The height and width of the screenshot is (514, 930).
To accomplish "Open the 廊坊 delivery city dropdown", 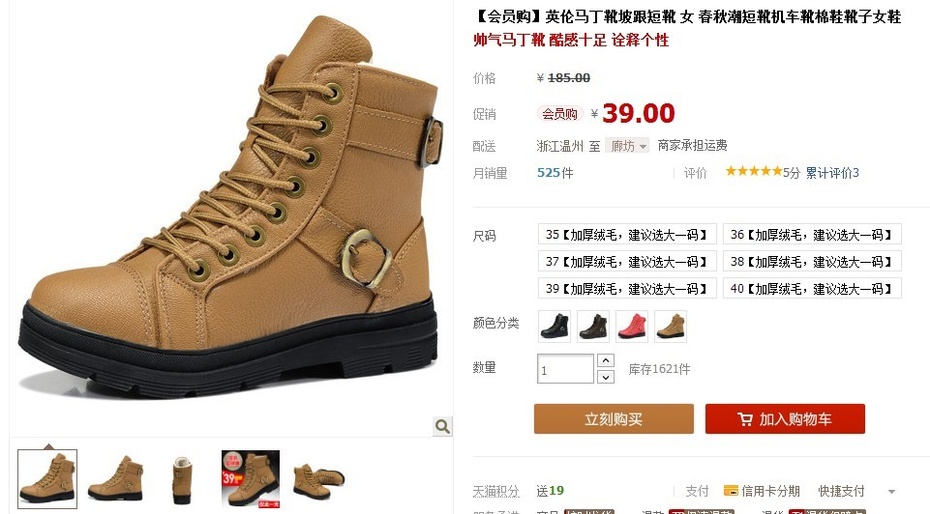I will coord(627,146).
